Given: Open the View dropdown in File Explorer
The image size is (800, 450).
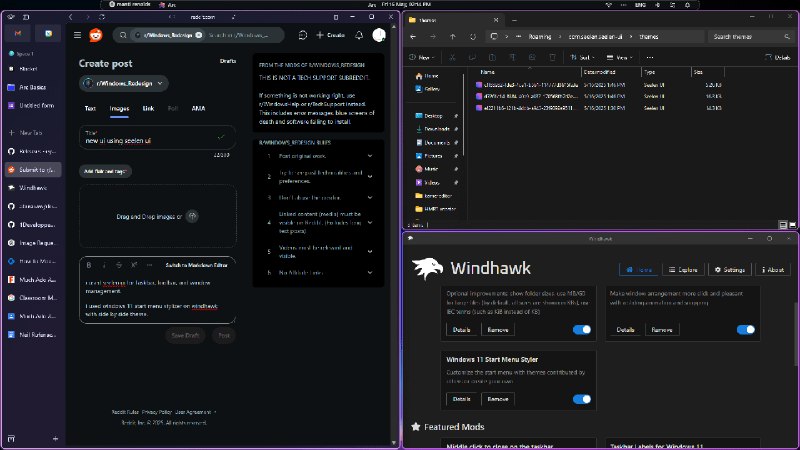Looking at the screenshot, I should (619, 58).
